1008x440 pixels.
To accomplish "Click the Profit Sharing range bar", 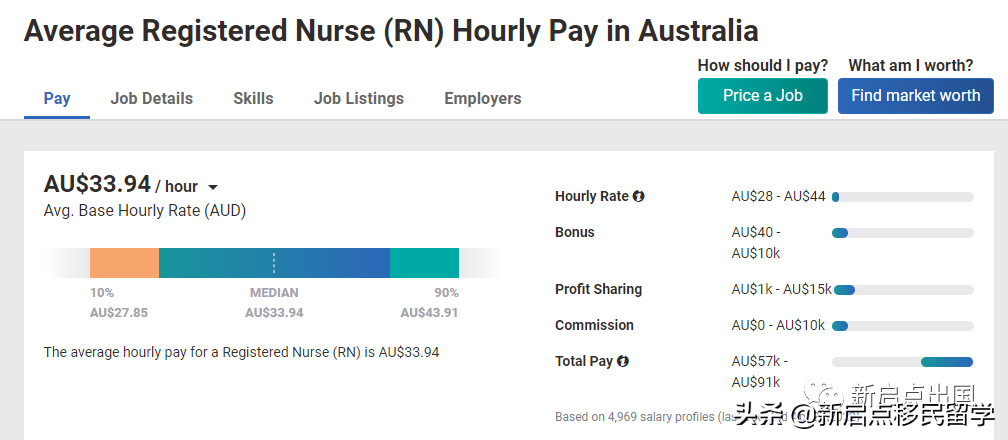I will 902,290.
